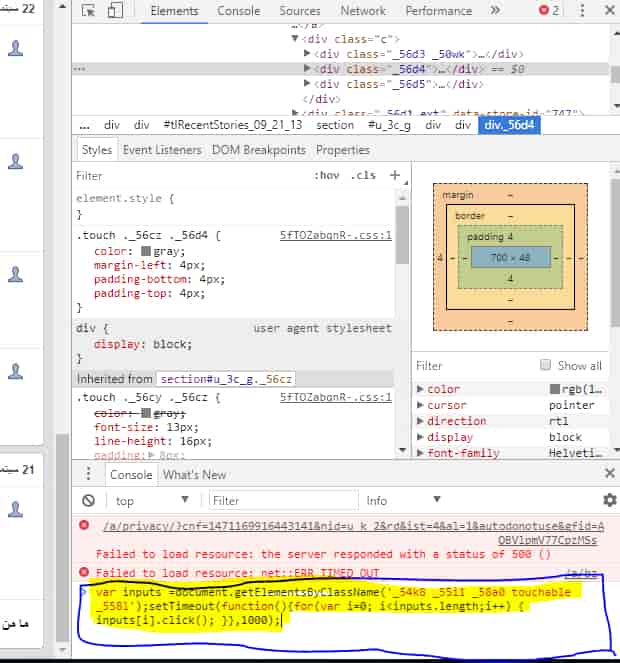Click the display: block declaration
The image size is (620, 663).
click(143, 344)
